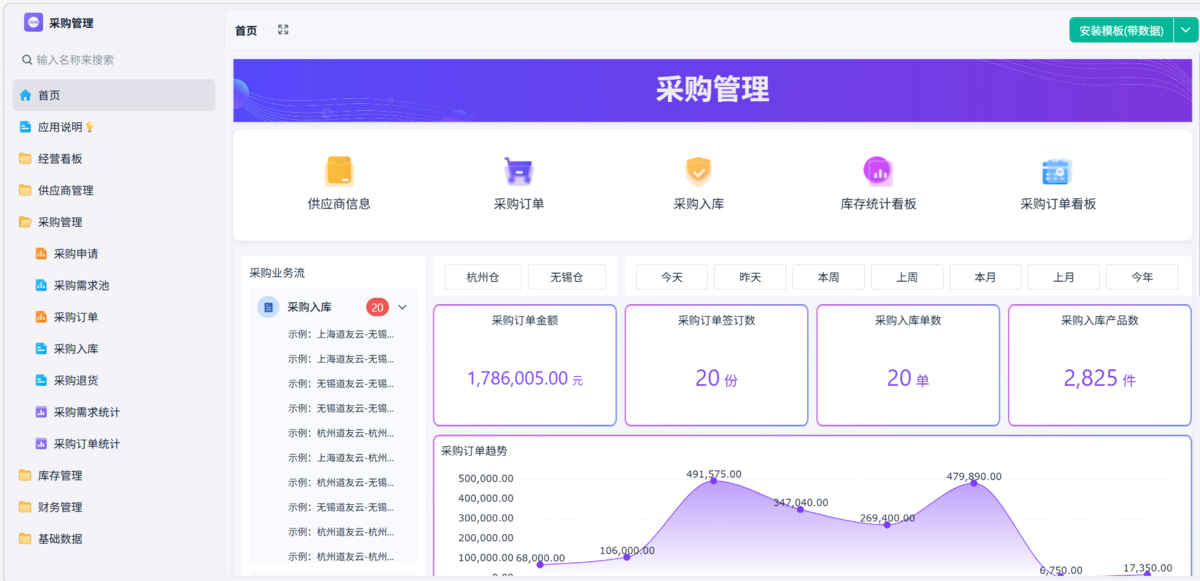This screenshot has height=581, width=1200.
Task: Click the 采购入库产品数 2,825 件 card
Action: click(1100, 365)
